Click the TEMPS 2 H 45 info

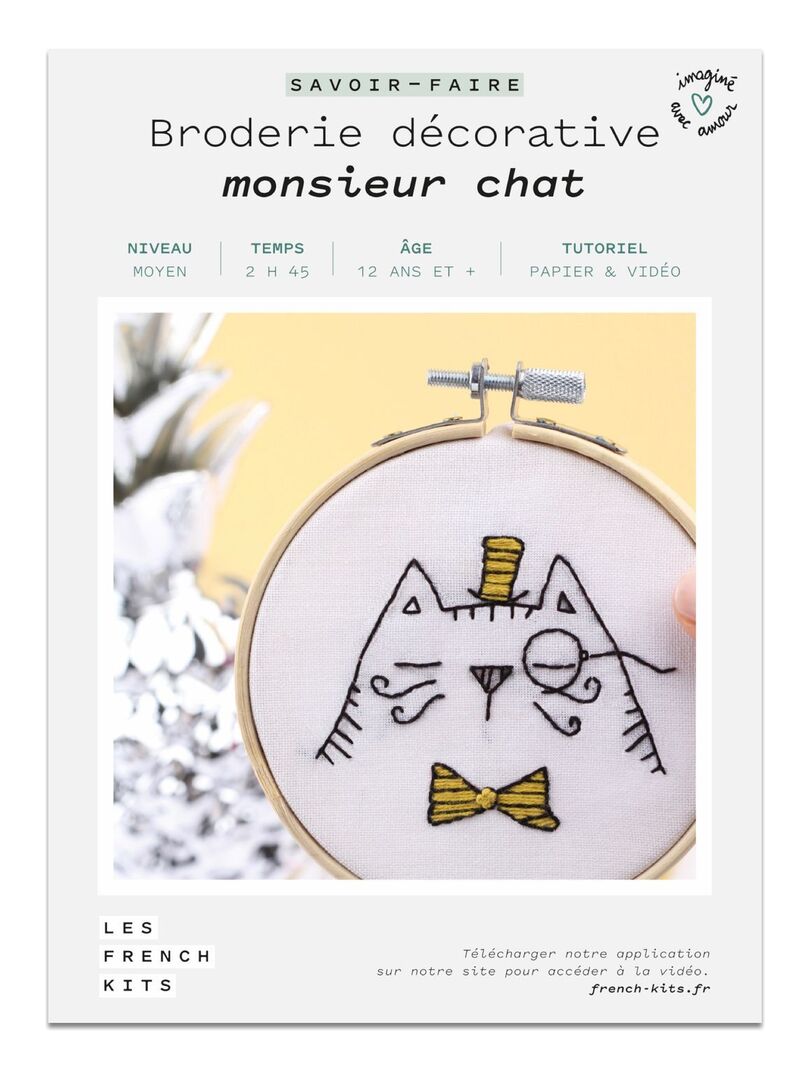pyautogui.click(x=278, y=260)
